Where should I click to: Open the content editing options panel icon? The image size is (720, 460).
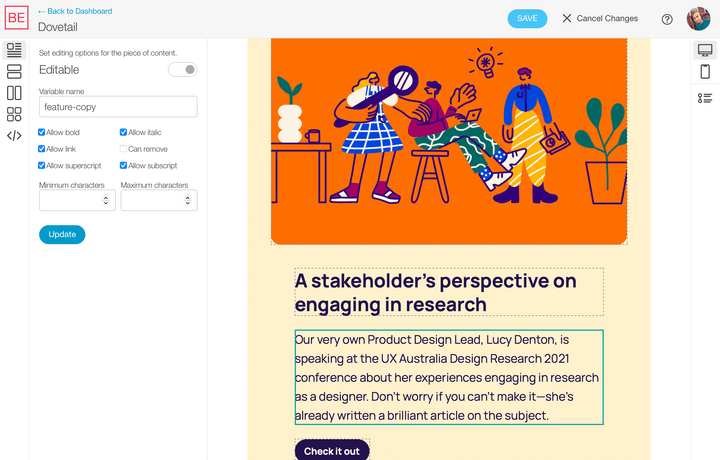coord(14,49)
